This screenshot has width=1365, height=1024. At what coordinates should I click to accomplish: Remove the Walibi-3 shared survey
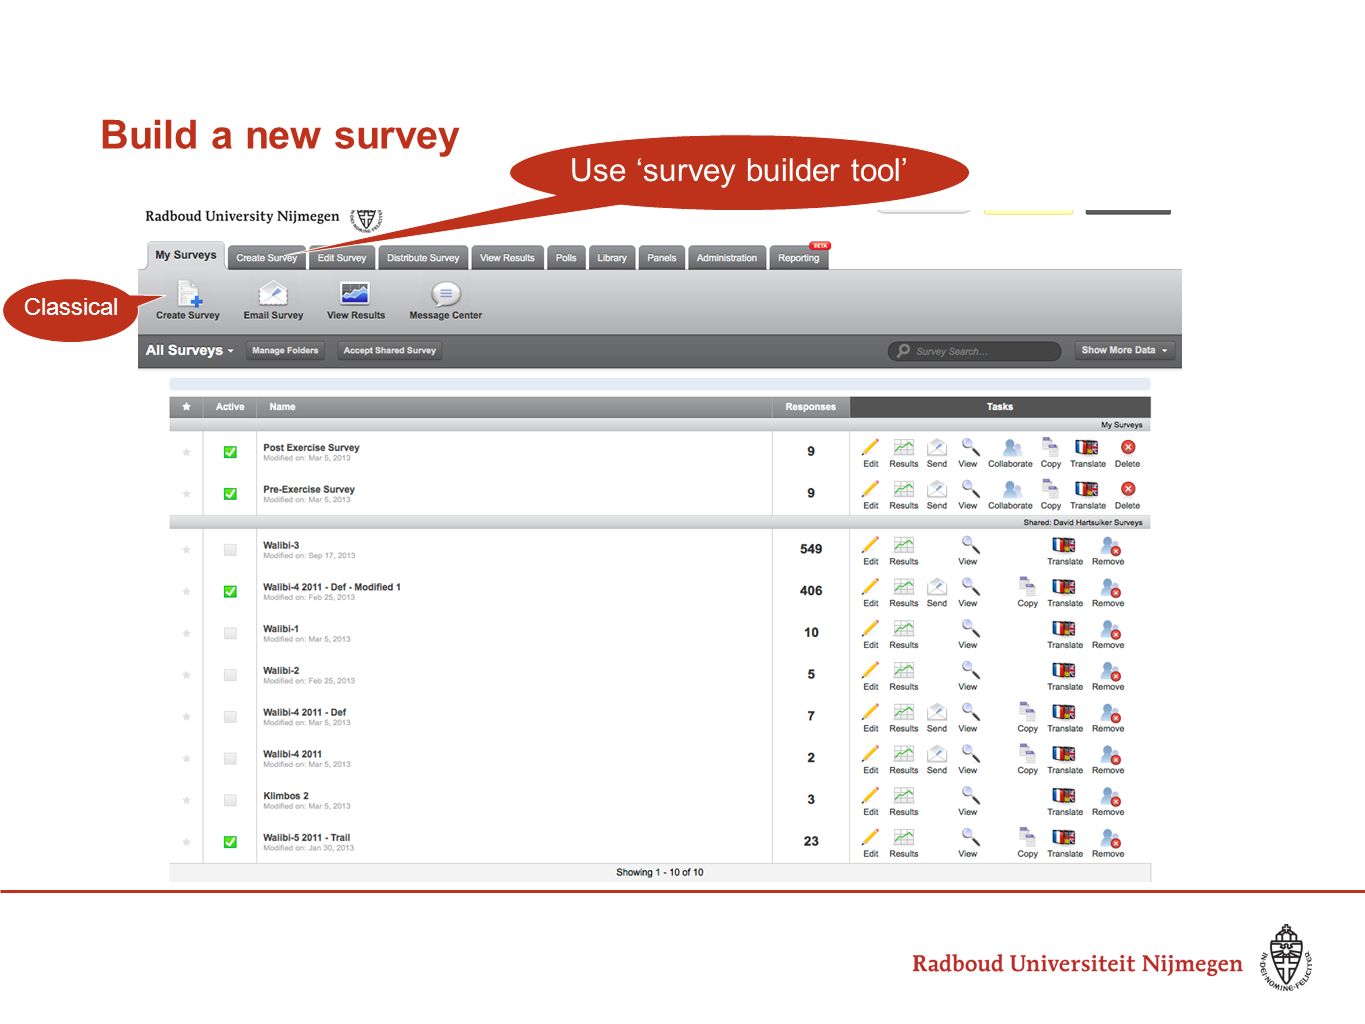tap(1110, 546)
